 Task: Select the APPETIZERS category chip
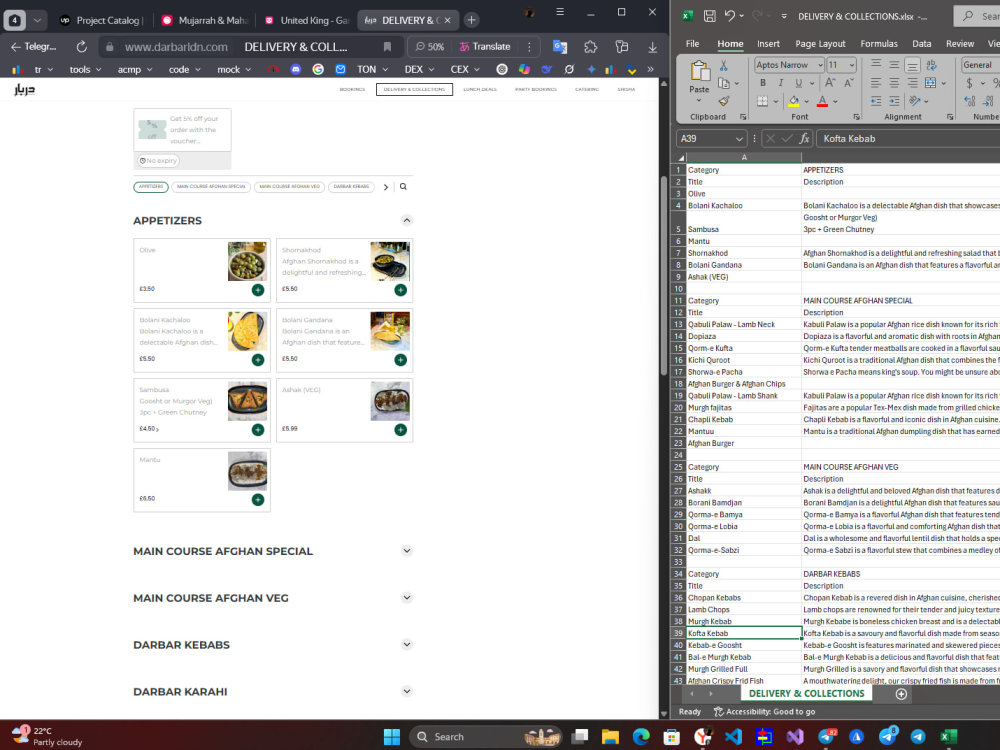[x=151, y=187]
